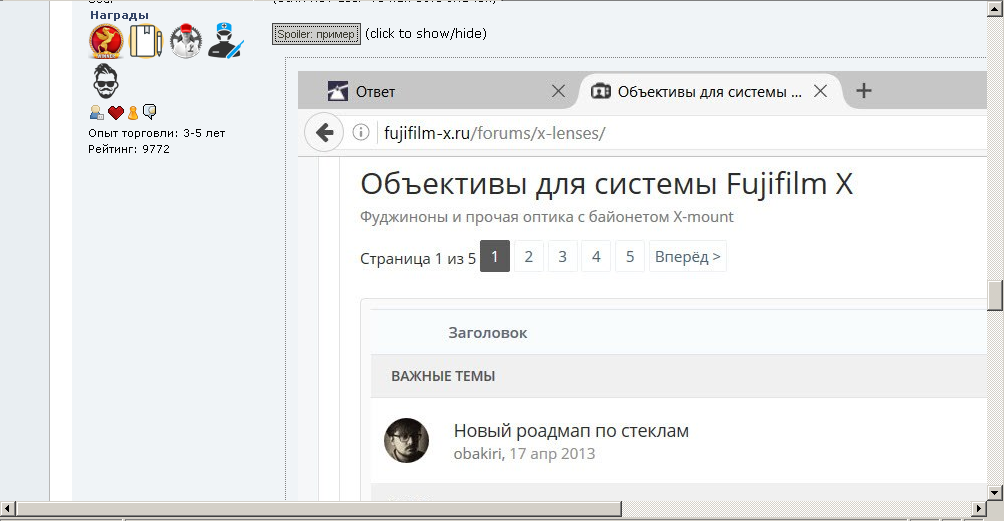1004x521 pixels.
Task: Click the Рейтинг: 9772 text
Action: pyautogui.click(x=129, y=149)
